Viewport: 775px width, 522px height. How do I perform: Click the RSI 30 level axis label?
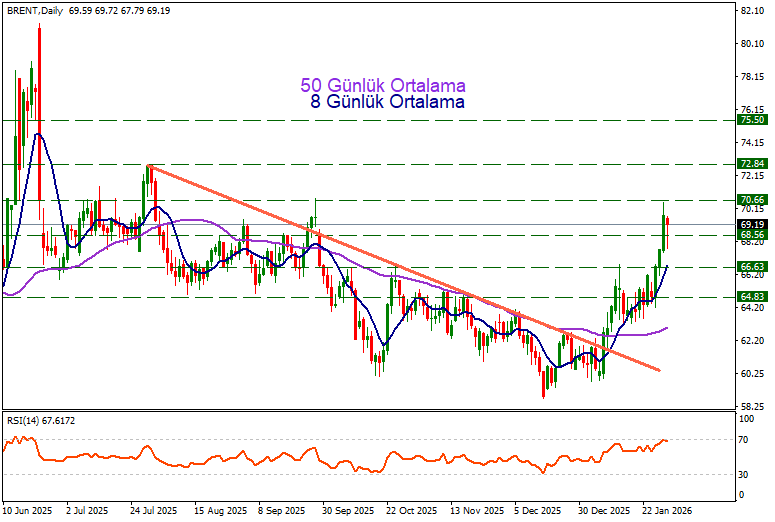pyautogui.click(x=744, y=494)
